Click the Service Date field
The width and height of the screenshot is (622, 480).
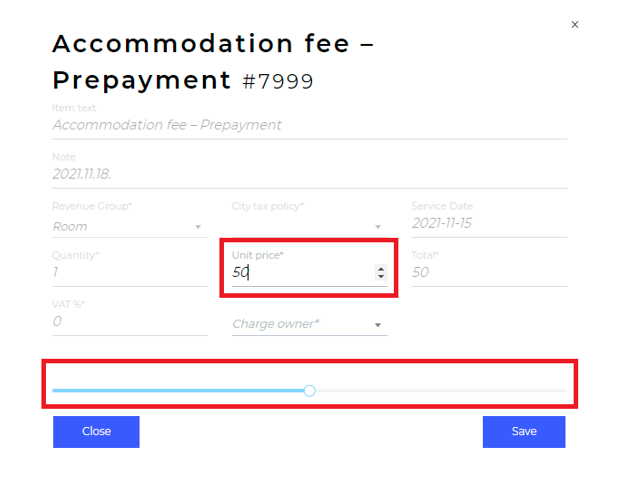[x=488, y=223]
